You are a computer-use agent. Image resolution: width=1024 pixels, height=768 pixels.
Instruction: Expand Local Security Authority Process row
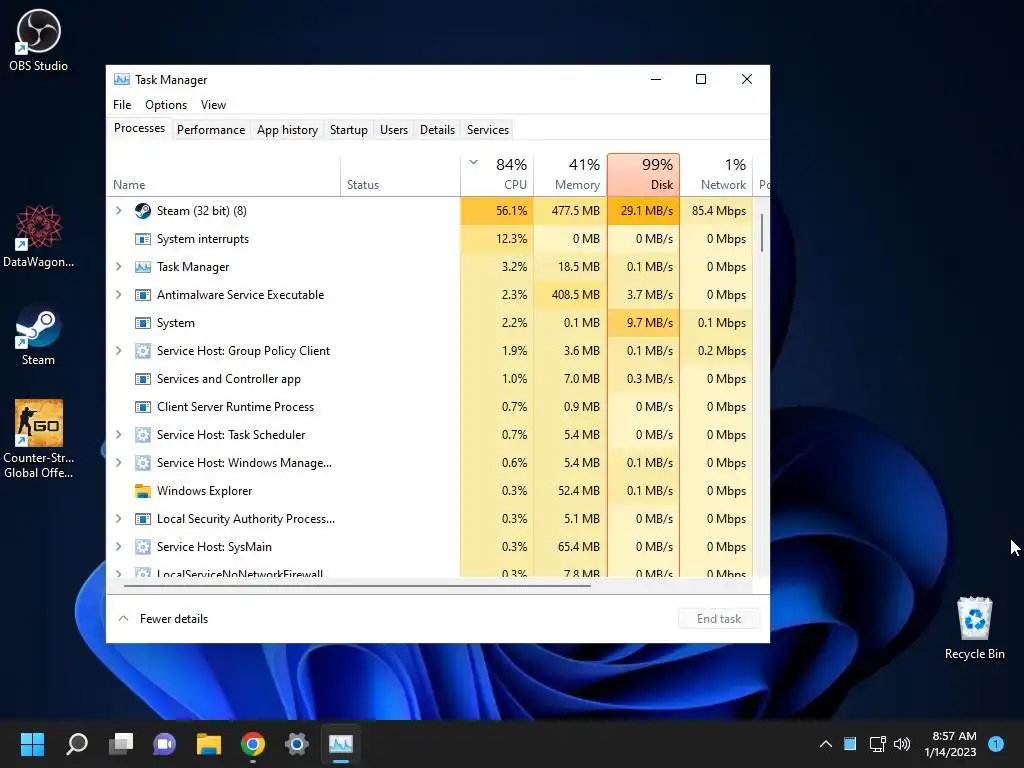click(118, 519)
